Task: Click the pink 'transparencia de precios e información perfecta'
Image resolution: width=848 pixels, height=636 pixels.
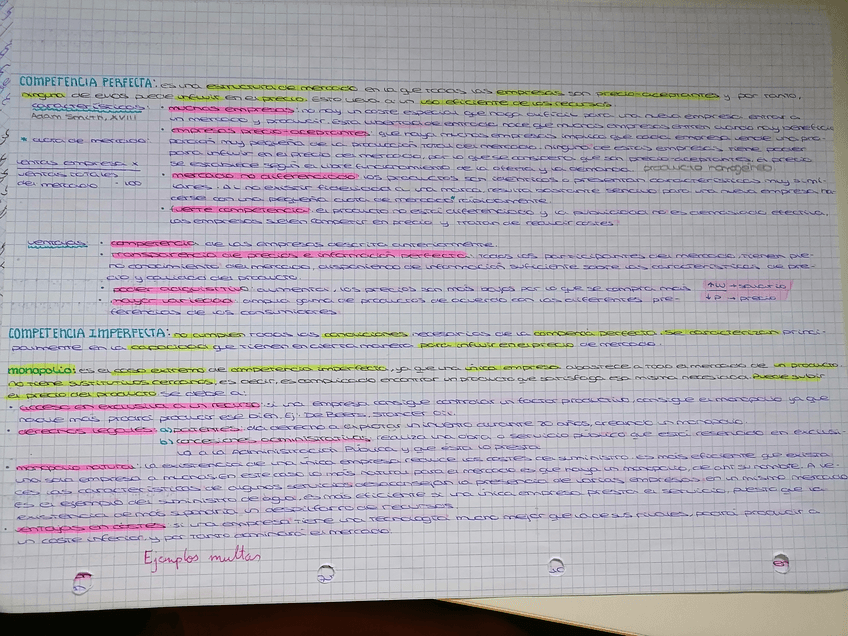Action: coord(288,255)
